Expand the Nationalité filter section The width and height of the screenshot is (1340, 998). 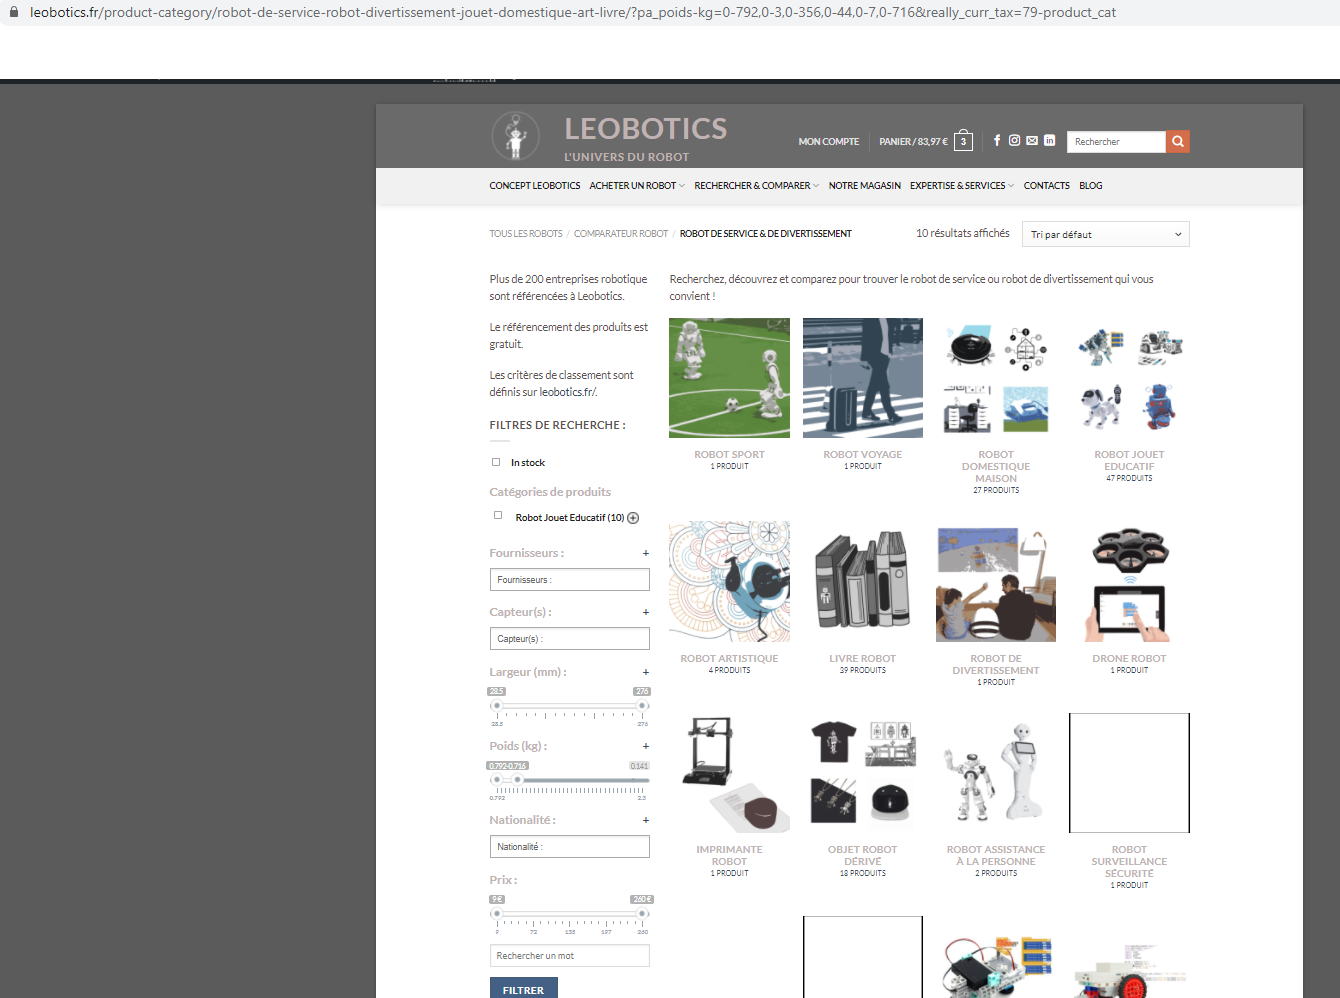pos(646,820)
